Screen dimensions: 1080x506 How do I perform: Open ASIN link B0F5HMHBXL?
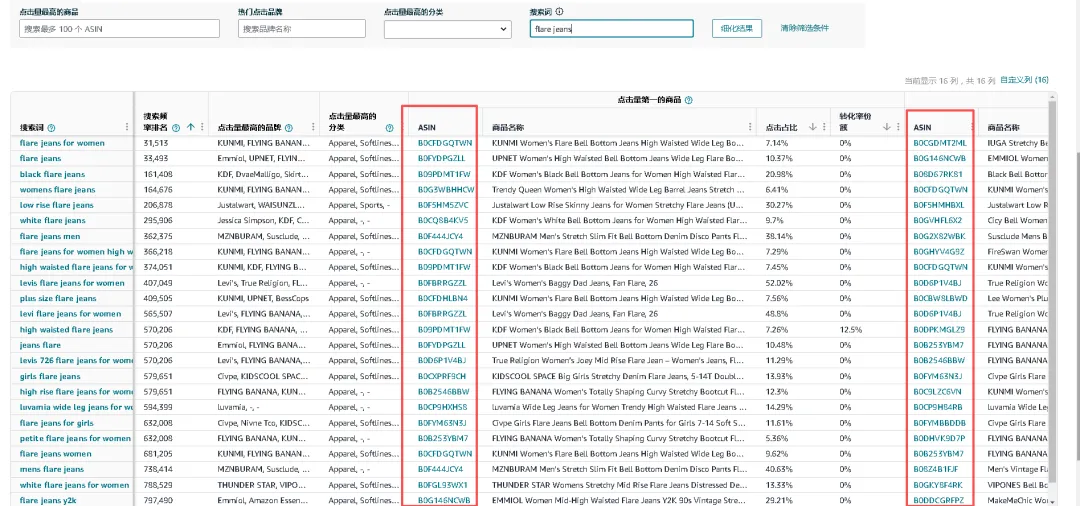(939, 205)
